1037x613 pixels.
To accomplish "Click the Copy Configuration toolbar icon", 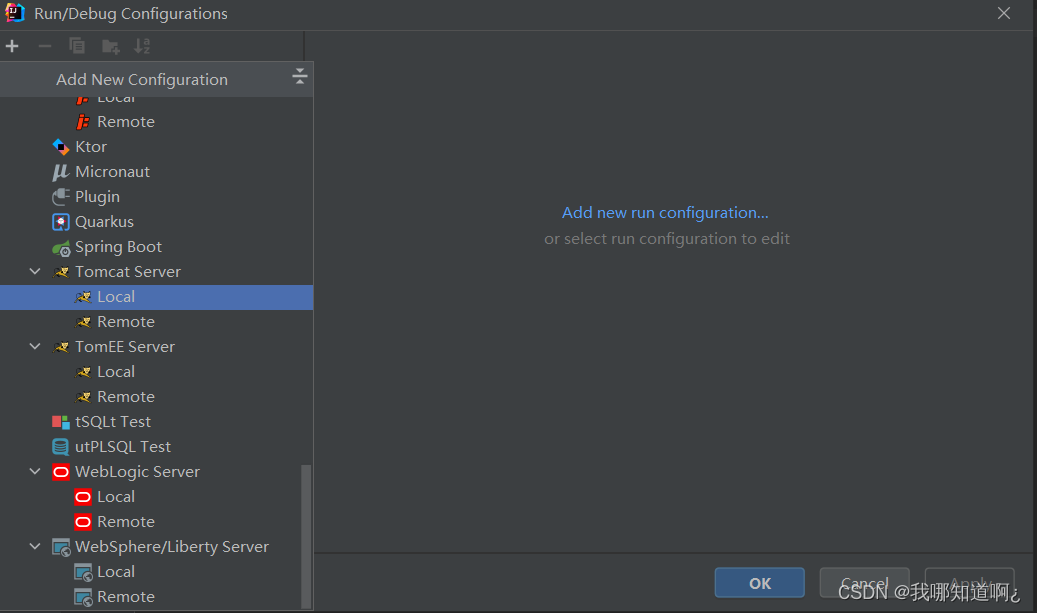I will click(77, 46).
